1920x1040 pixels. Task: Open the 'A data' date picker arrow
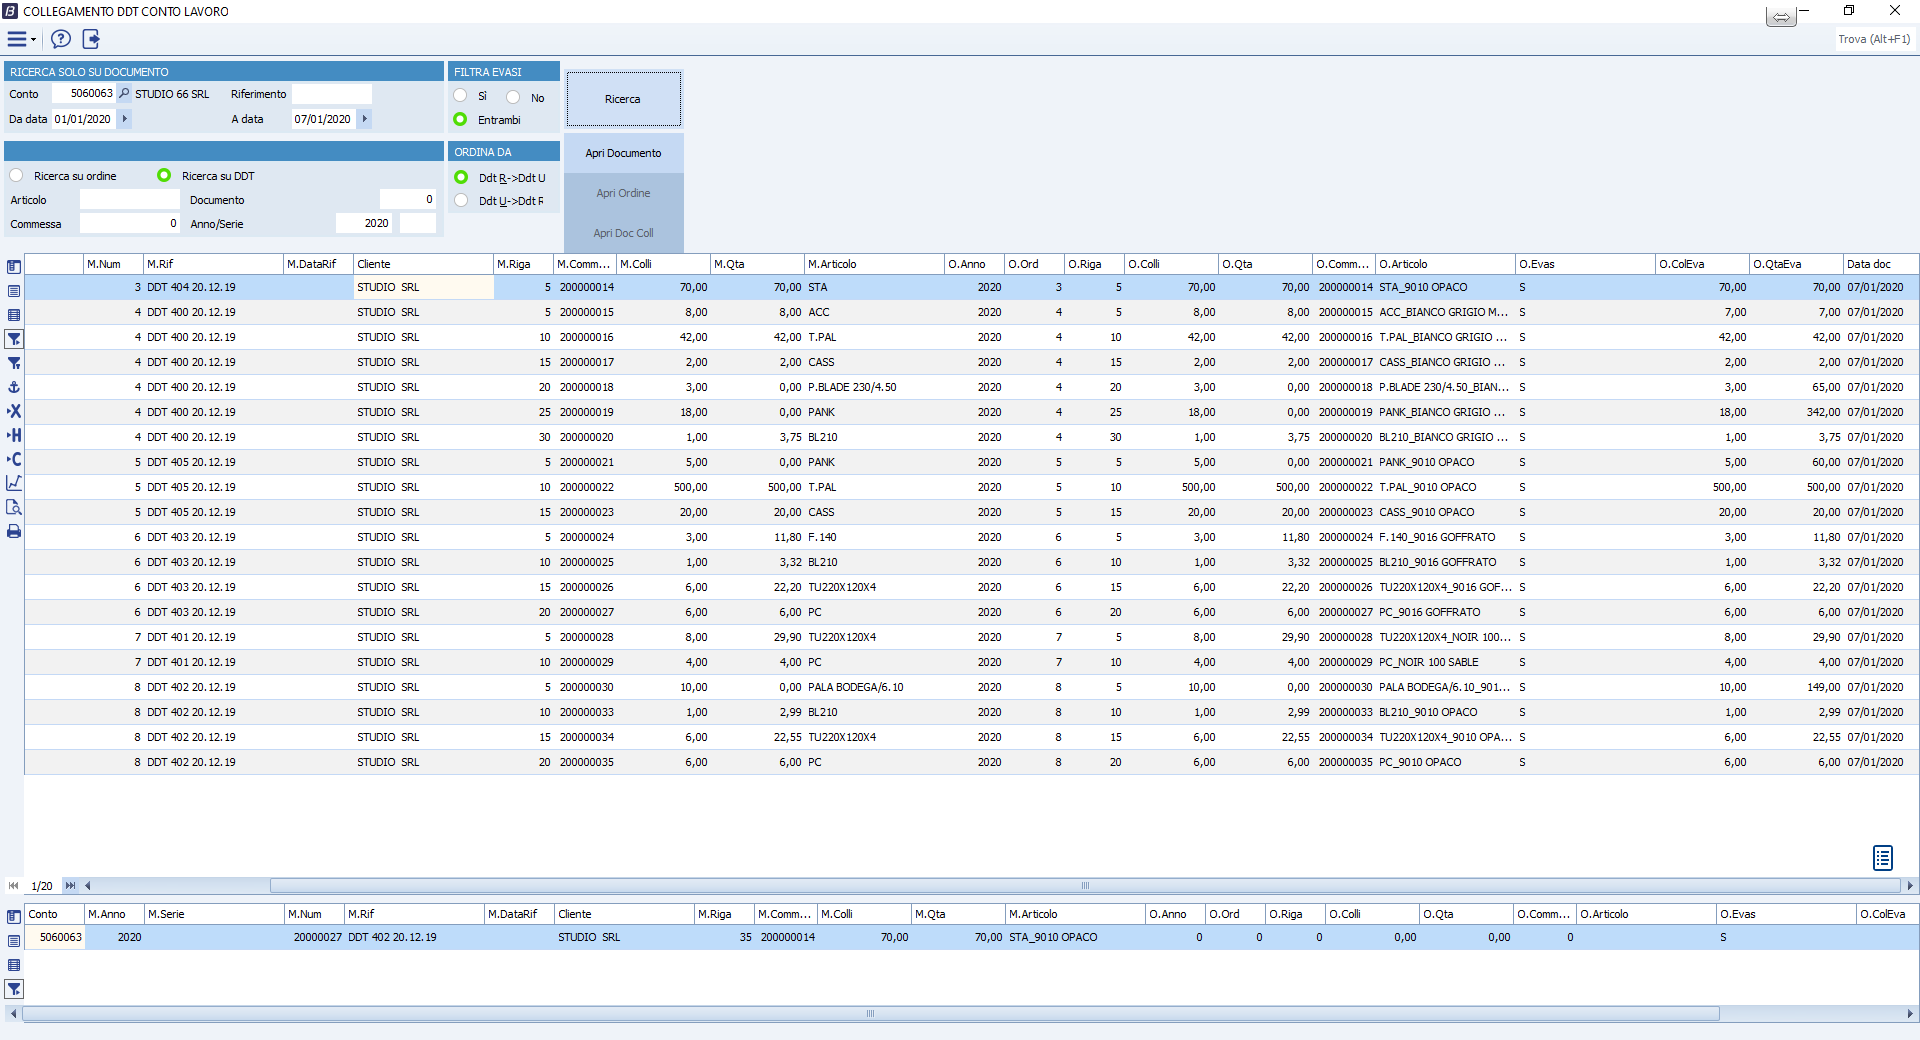[x=365, y=118]
